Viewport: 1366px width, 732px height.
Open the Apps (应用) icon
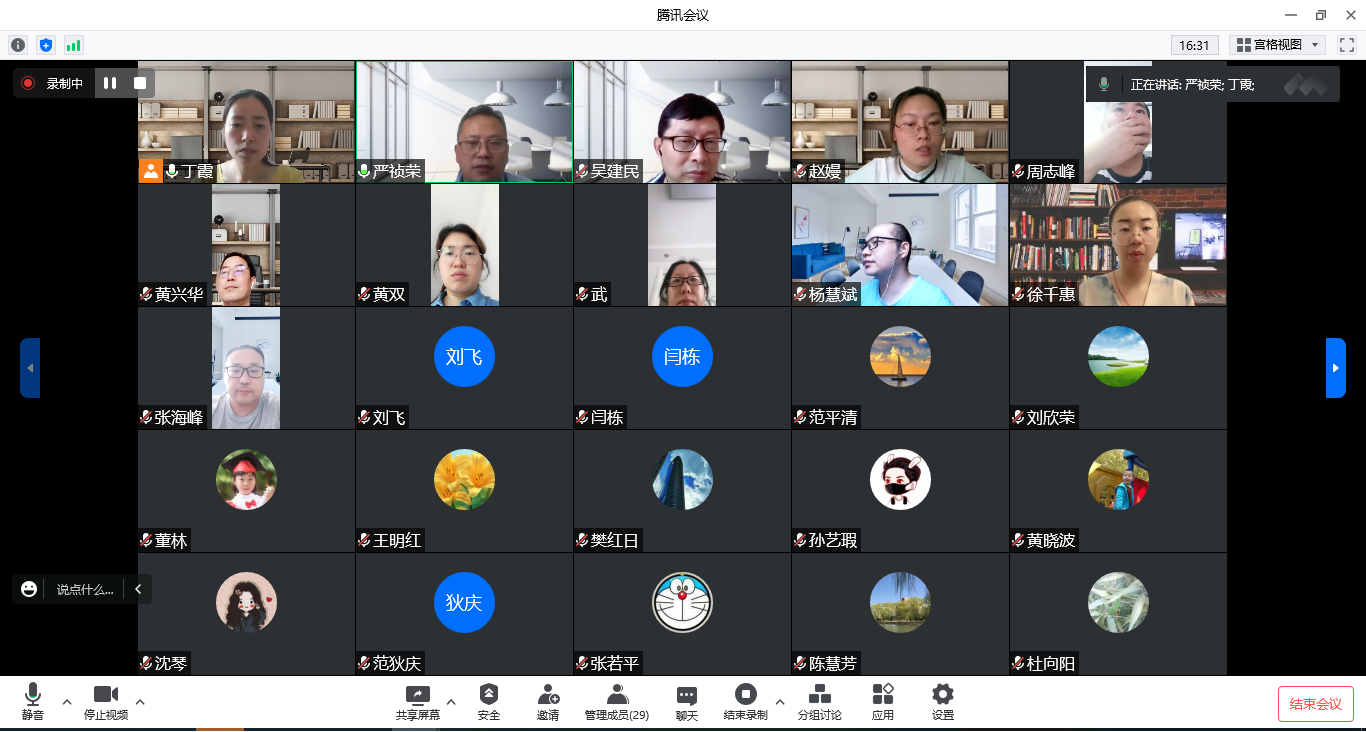882,702
